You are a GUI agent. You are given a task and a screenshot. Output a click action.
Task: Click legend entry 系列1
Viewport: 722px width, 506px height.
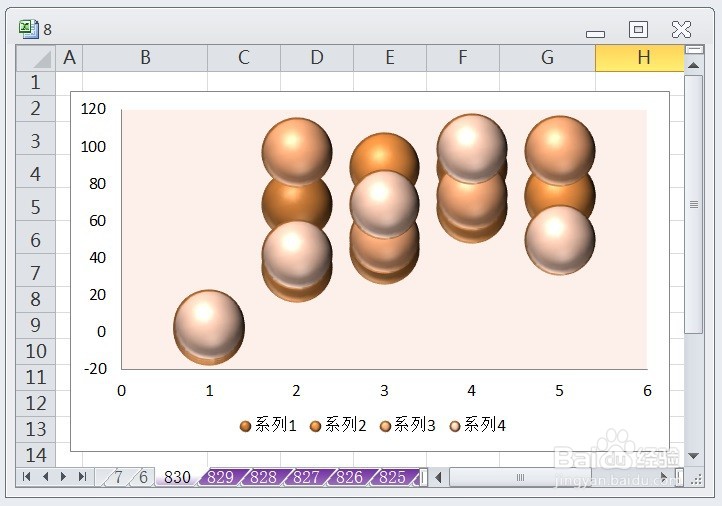pyautogui.click(x=268, y=425)
